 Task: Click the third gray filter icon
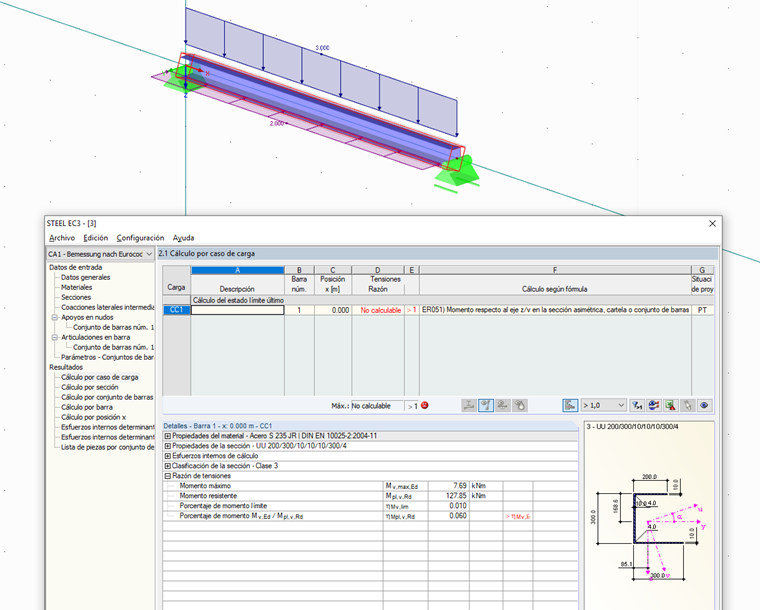click(x=503, y=406)
